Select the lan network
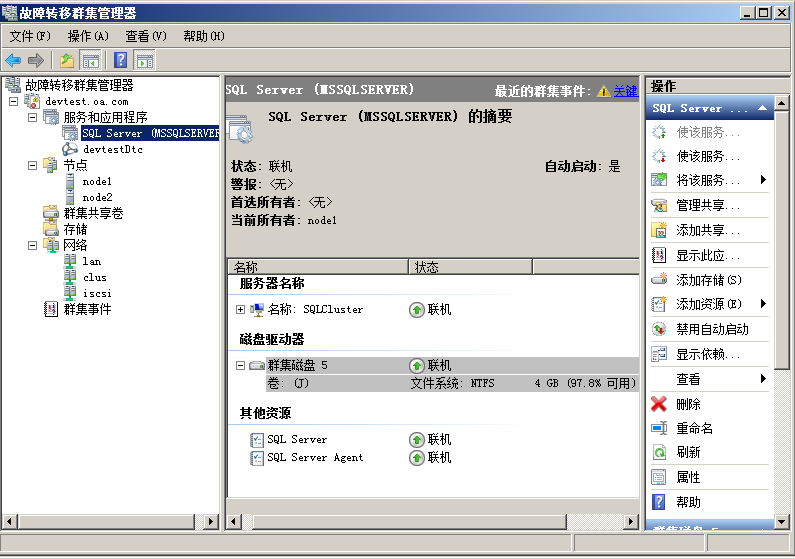Viewport: 795px width, 559px height. [92, 262]
